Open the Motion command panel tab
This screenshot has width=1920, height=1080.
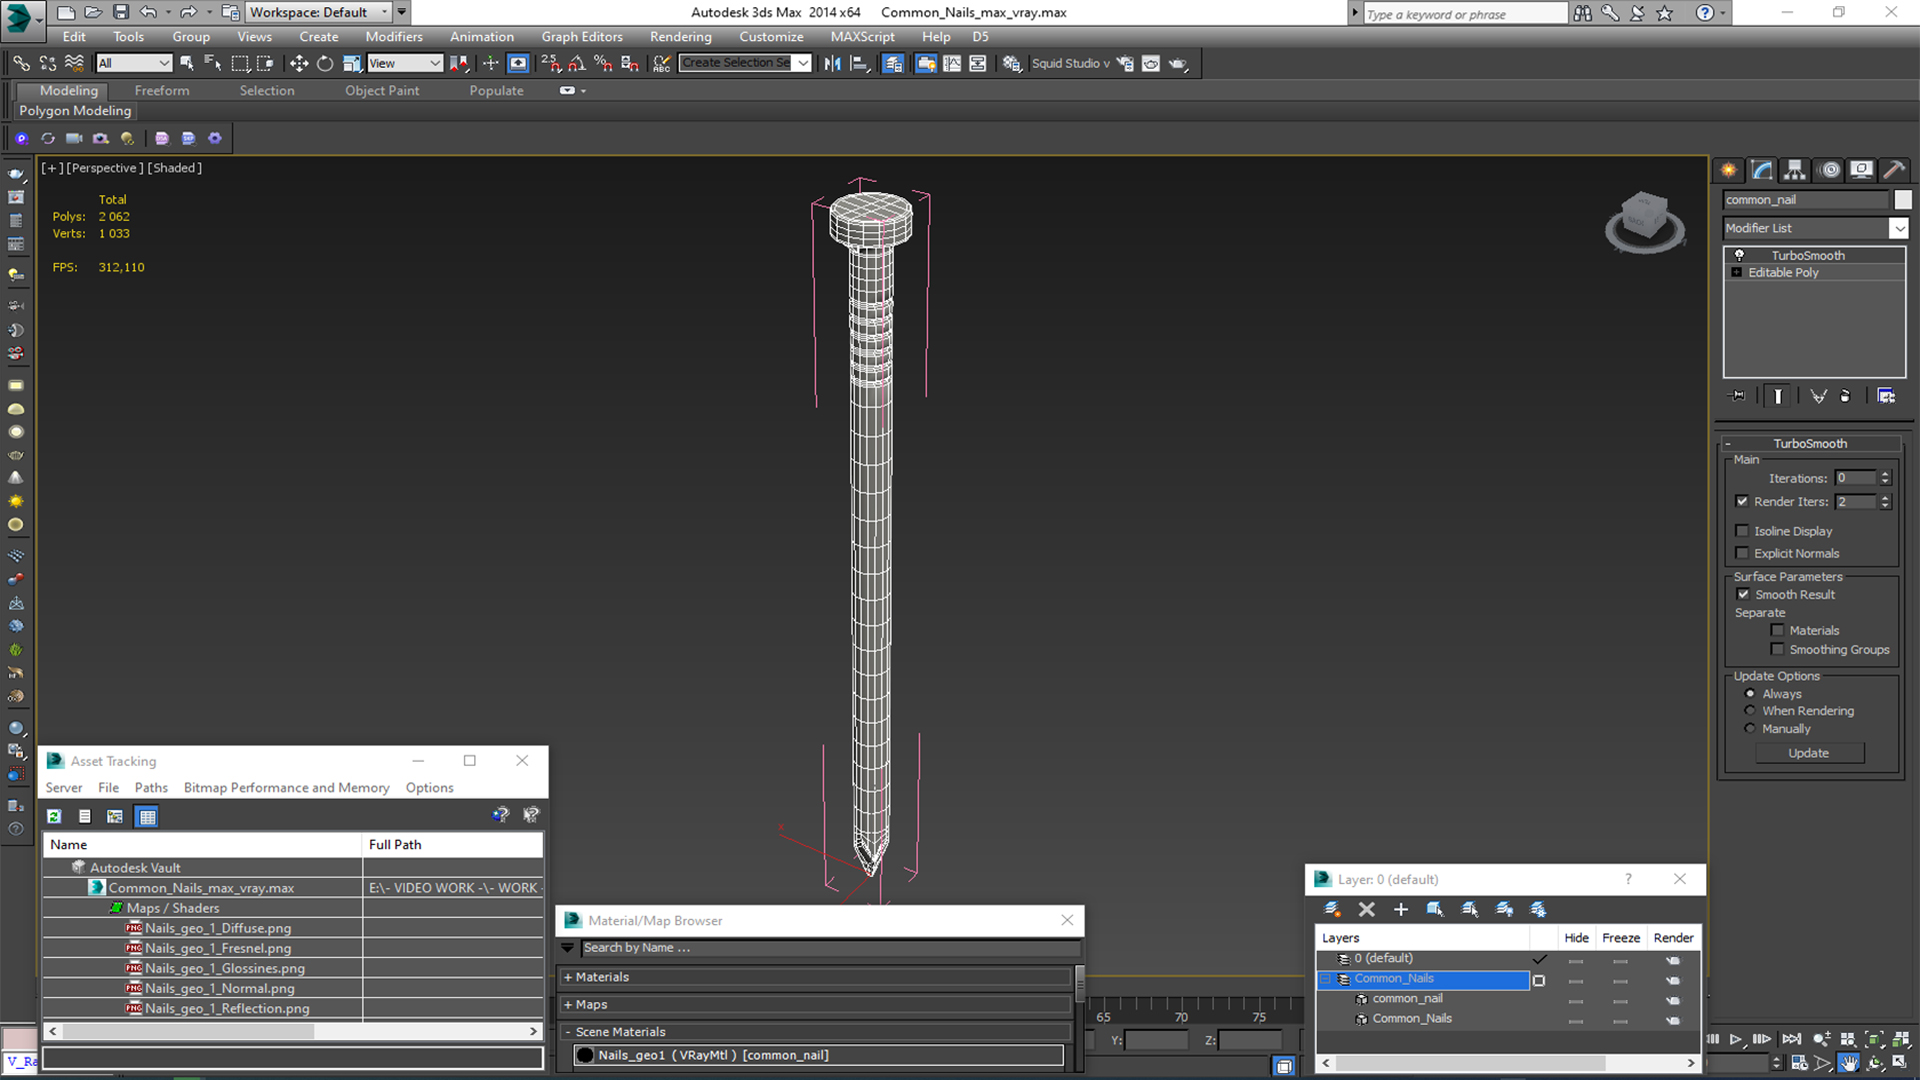(x=1829, y=170)
